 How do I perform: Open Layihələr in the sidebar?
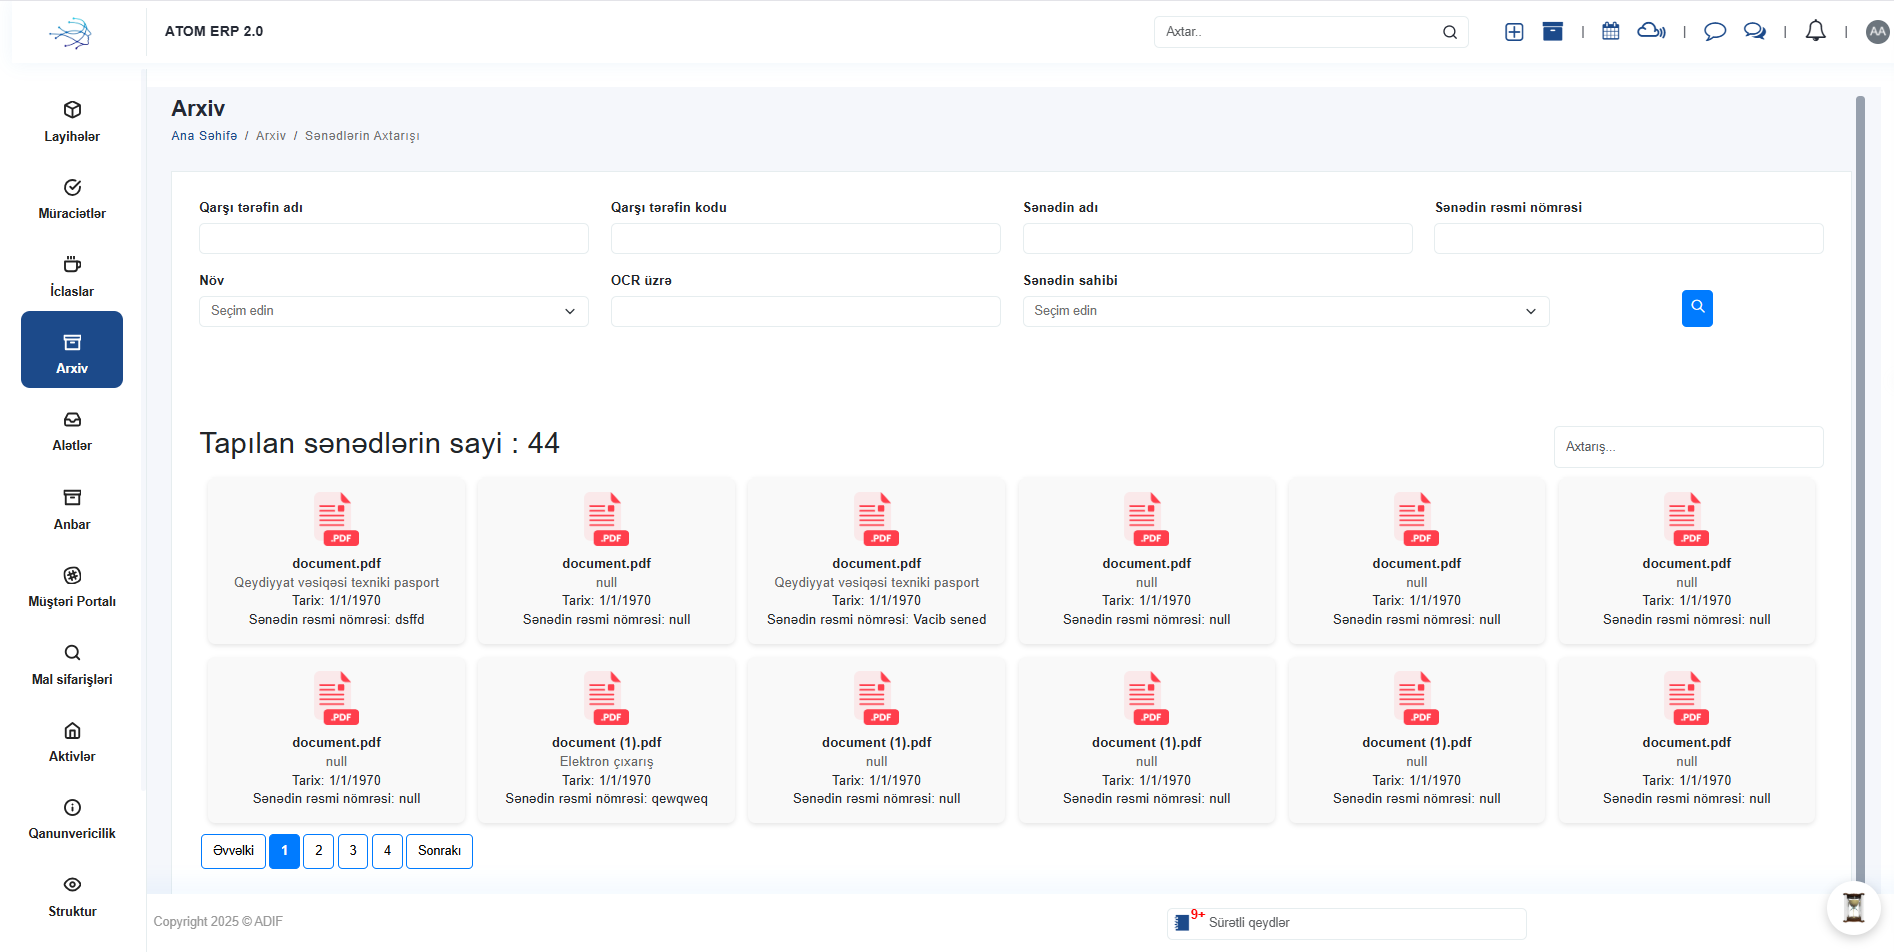coord(72,121)
